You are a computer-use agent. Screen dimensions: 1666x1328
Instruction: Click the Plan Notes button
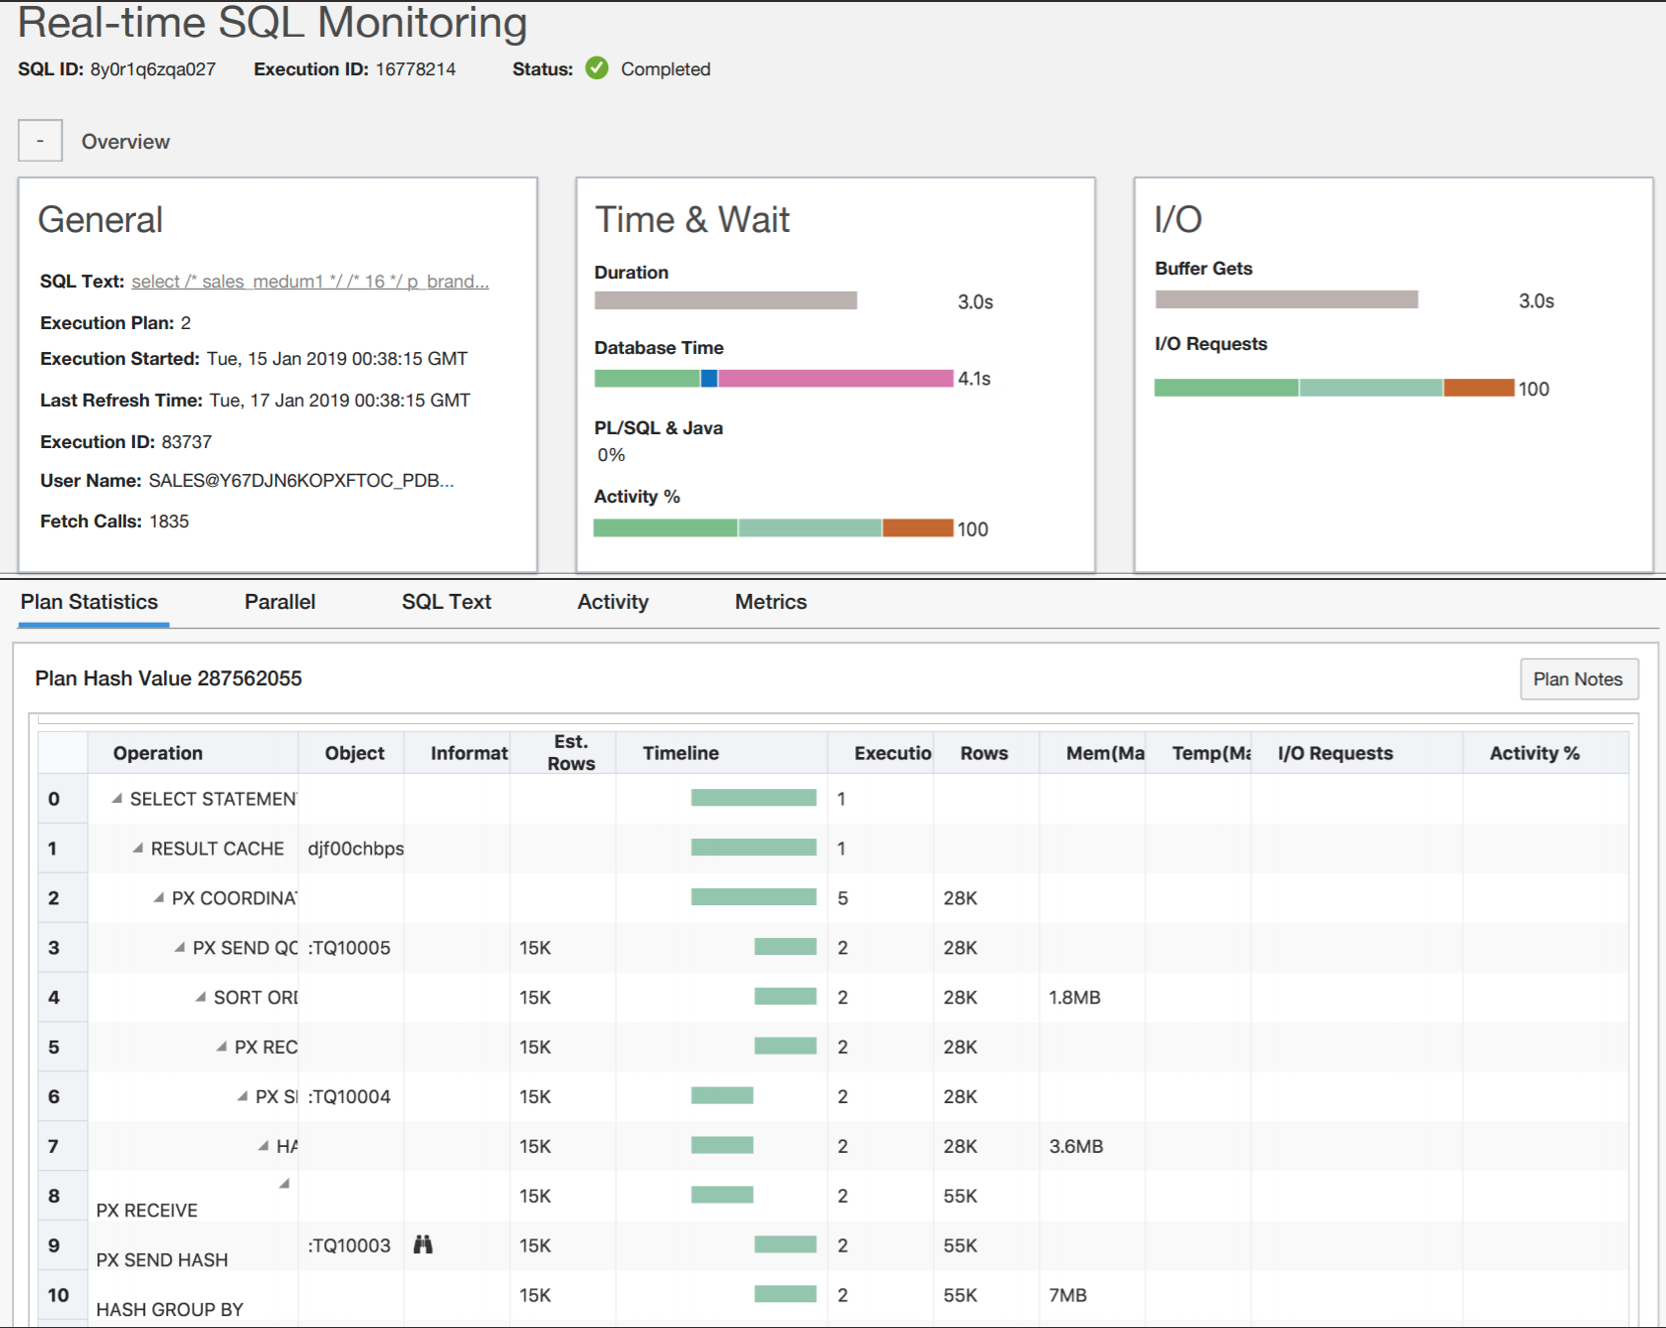pyautogui.click(x=1578, y=679)
